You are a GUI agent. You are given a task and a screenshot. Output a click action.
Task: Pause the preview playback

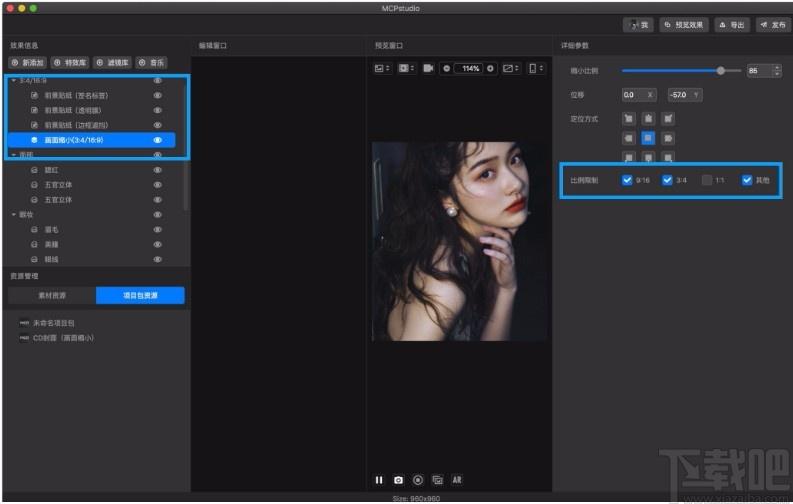(379, 480)
